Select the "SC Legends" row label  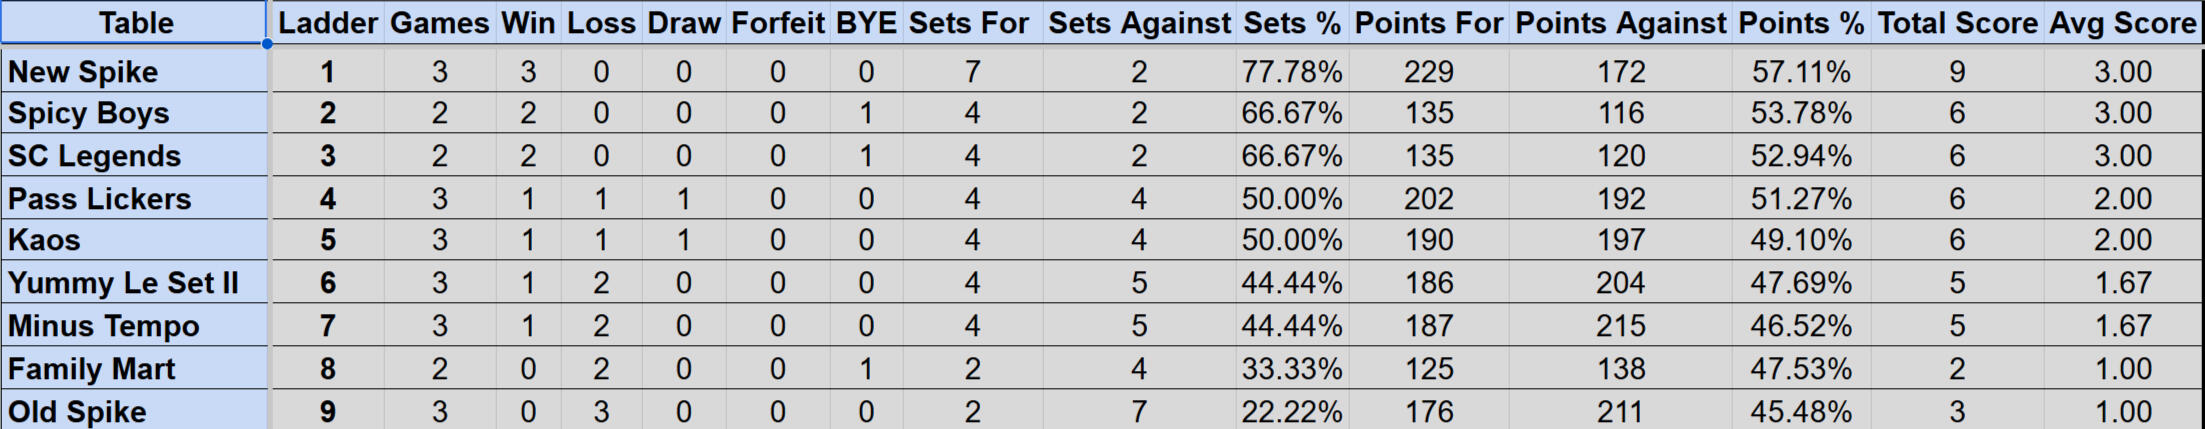coord(135,156)
